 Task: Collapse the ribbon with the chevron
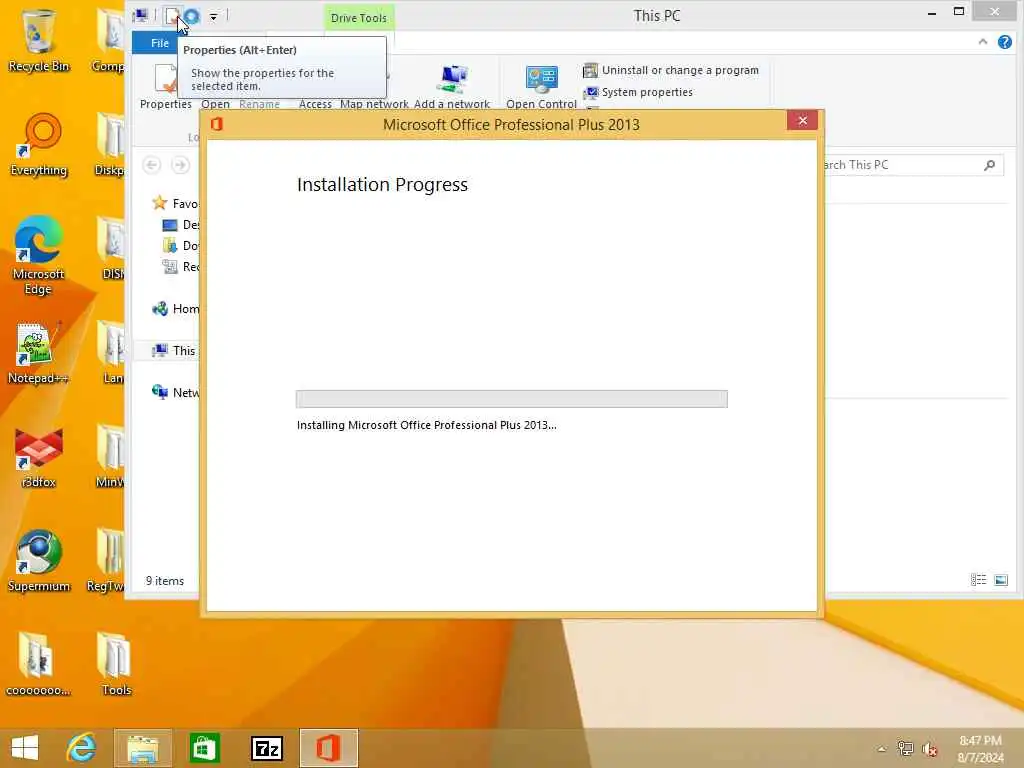pos(982,42)
